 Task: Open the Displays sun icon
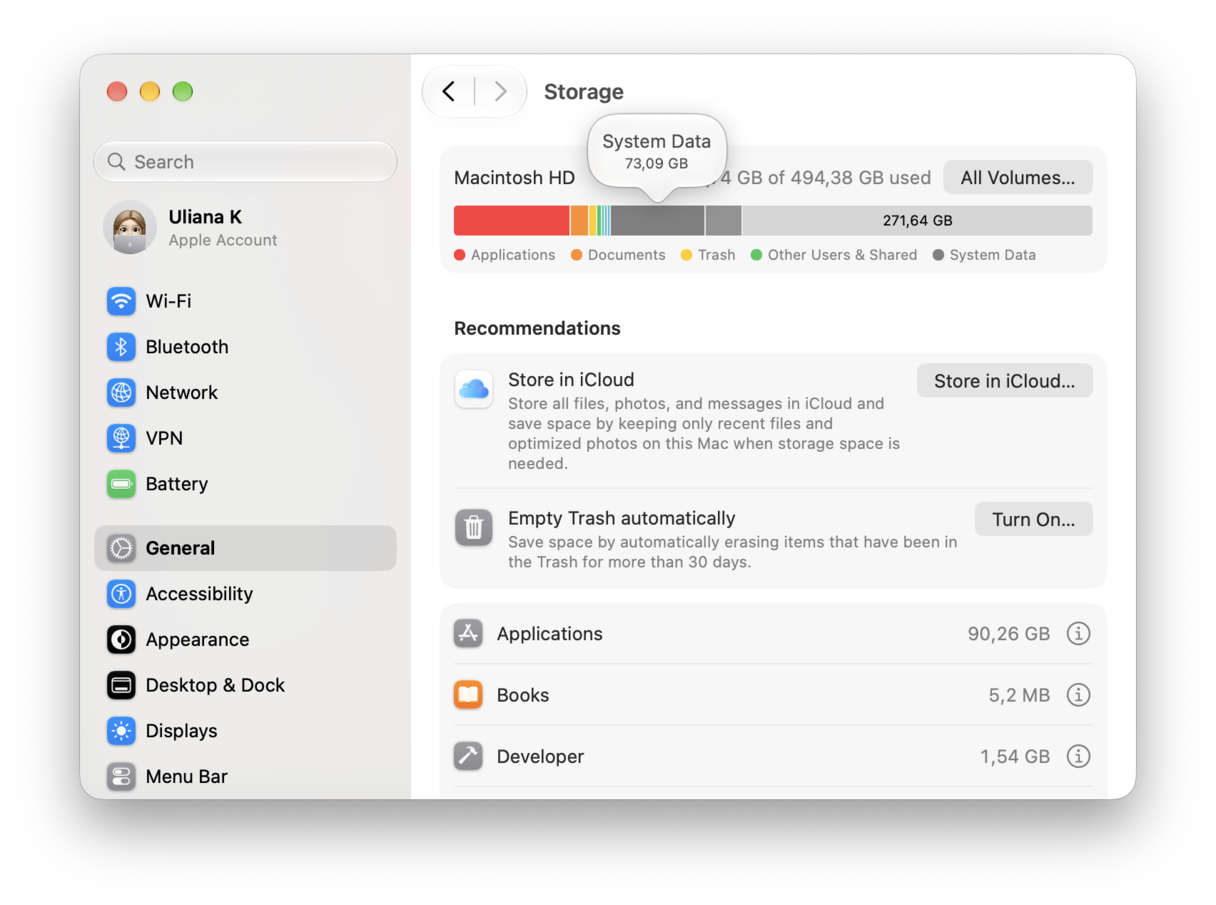tap(121, 731)
